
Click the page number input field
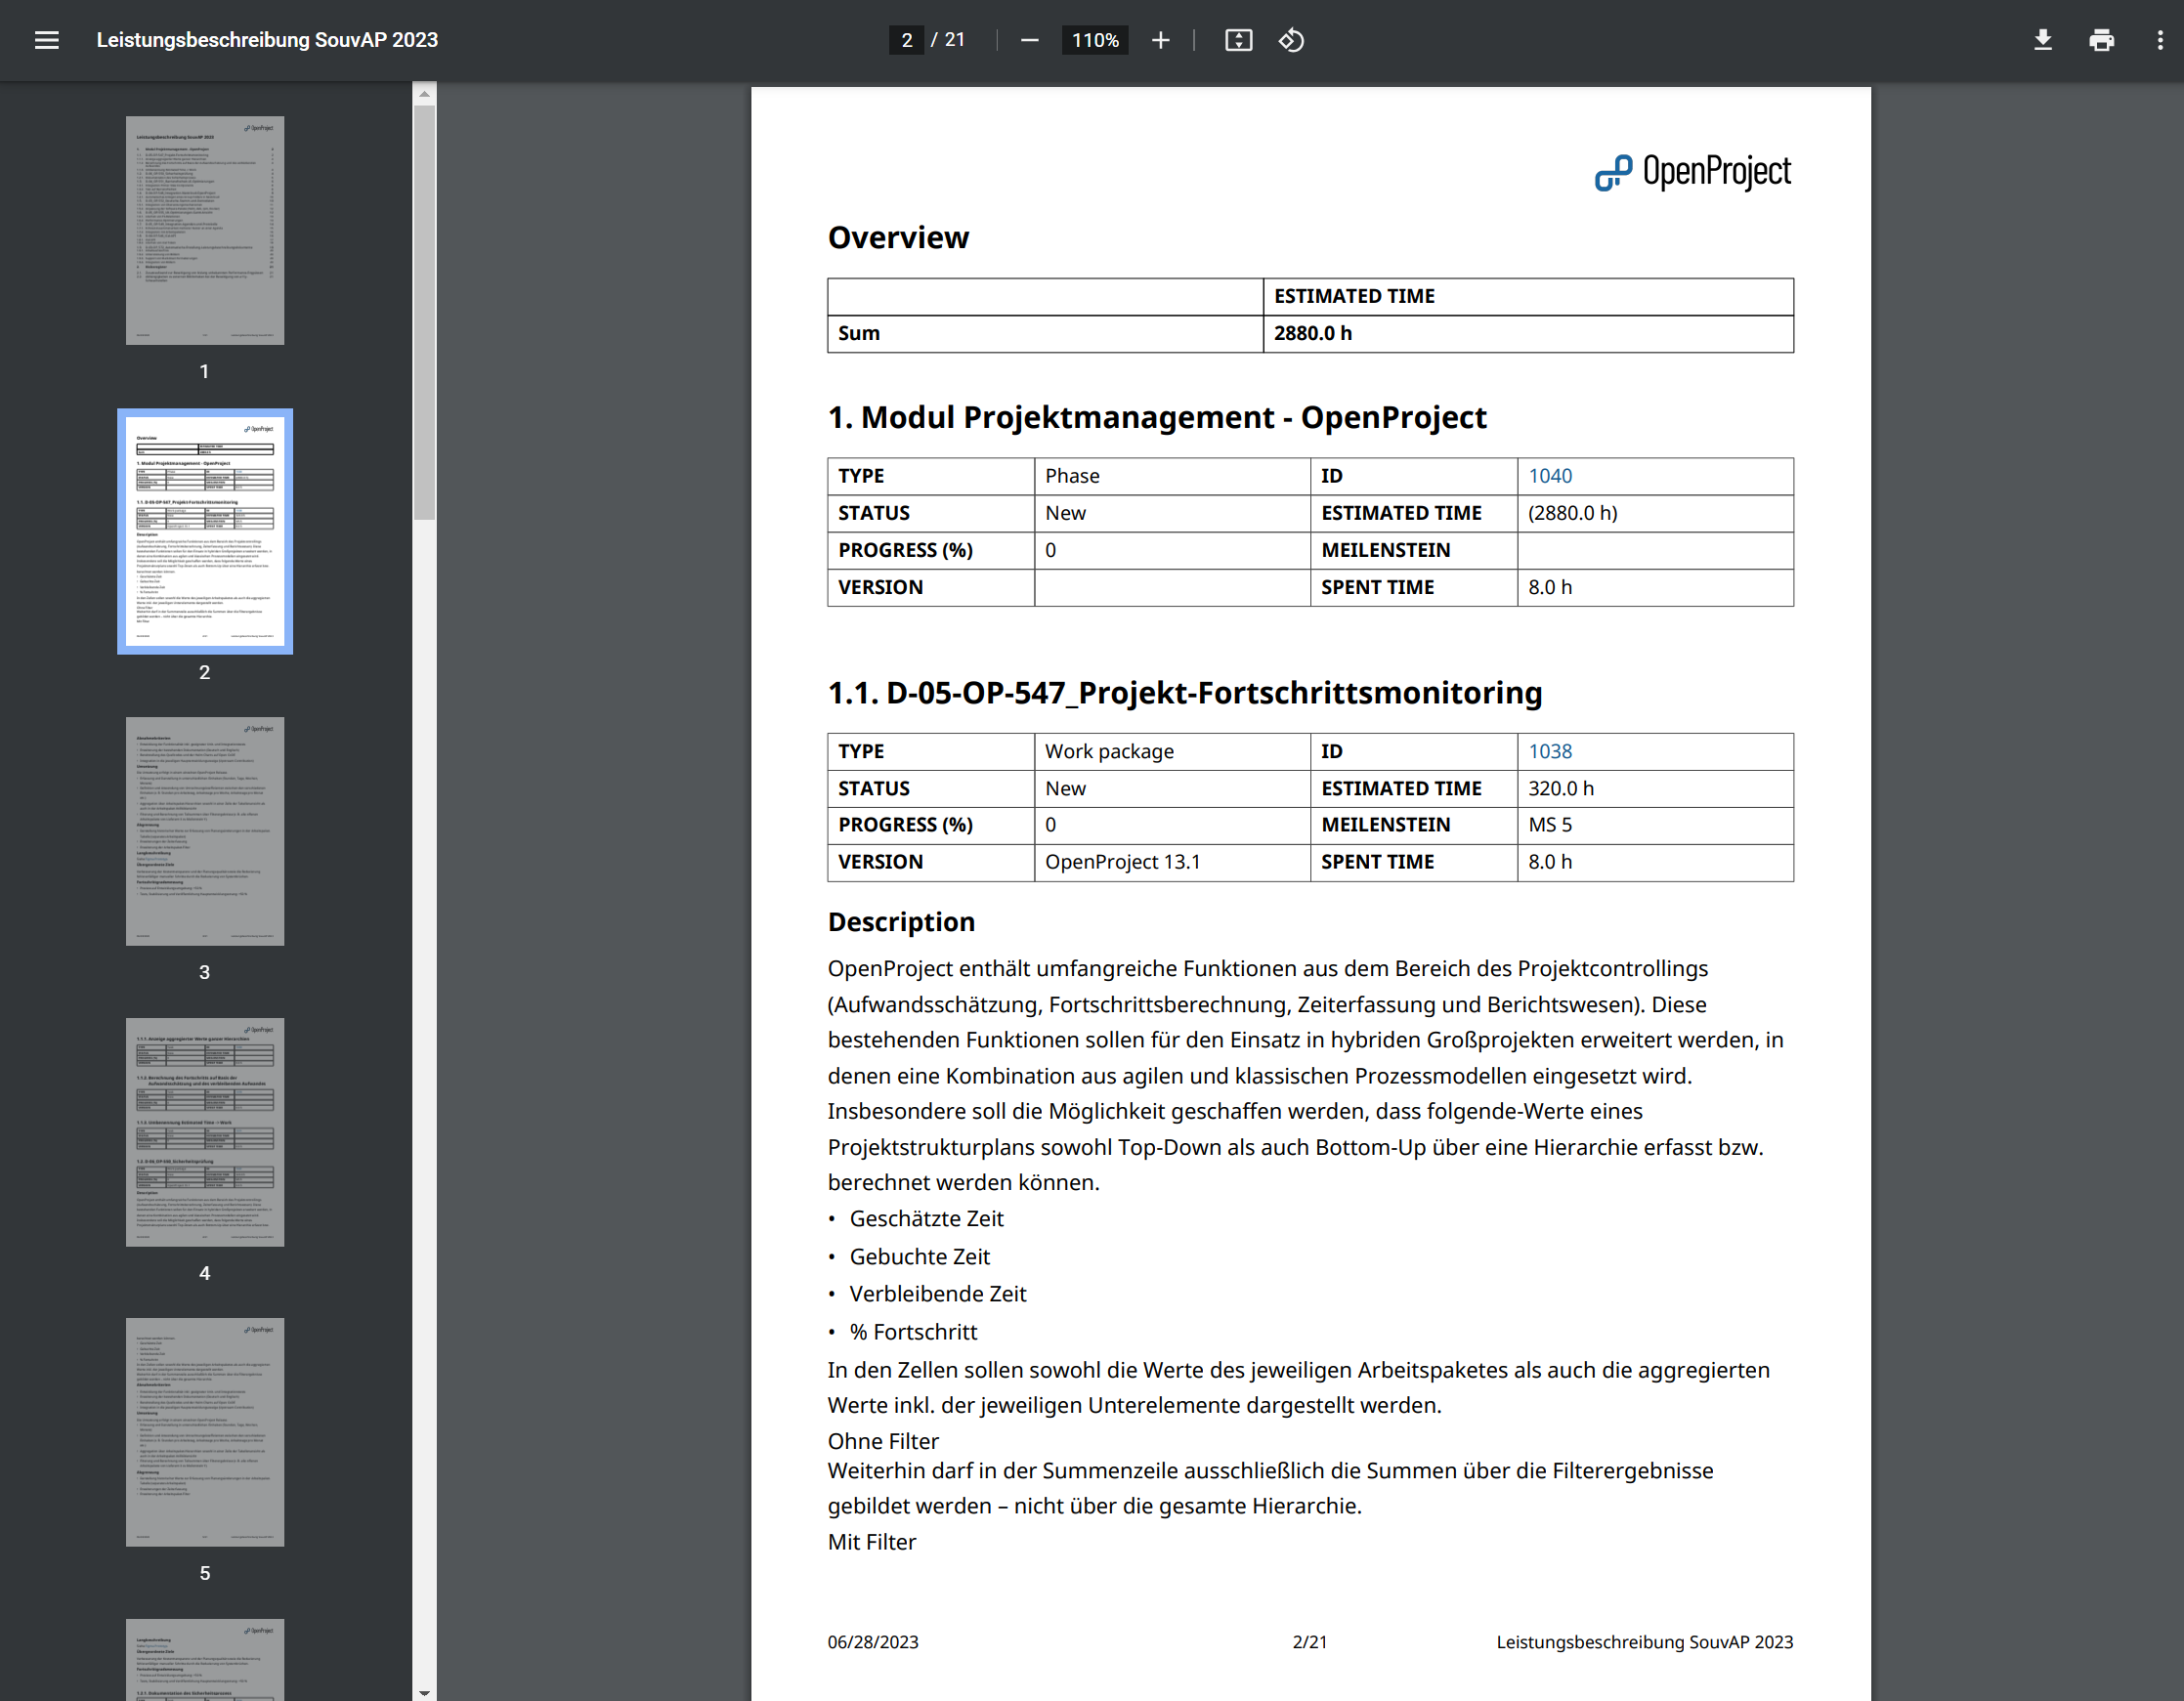point(905,40)
